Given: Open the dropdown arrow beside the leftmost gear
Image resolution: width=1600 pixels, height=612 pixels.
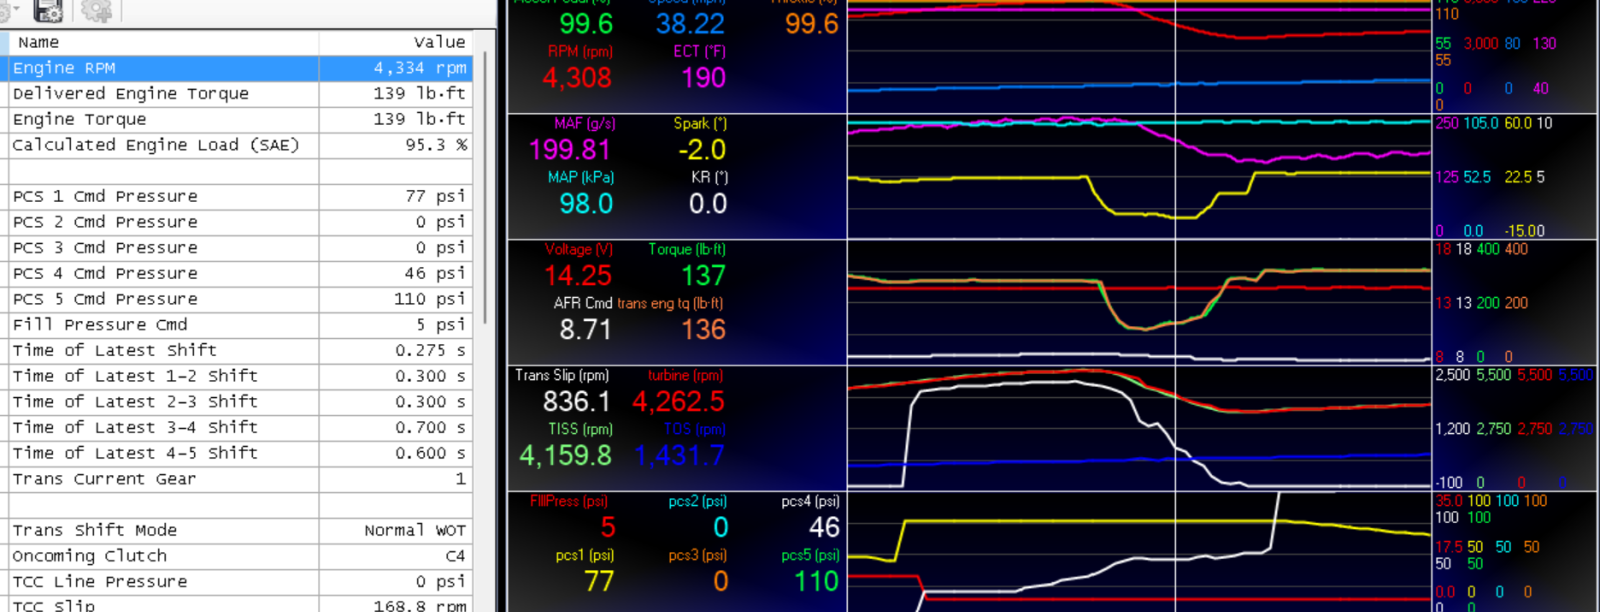Looking at the screenshot, I should [x=14, y=10].
